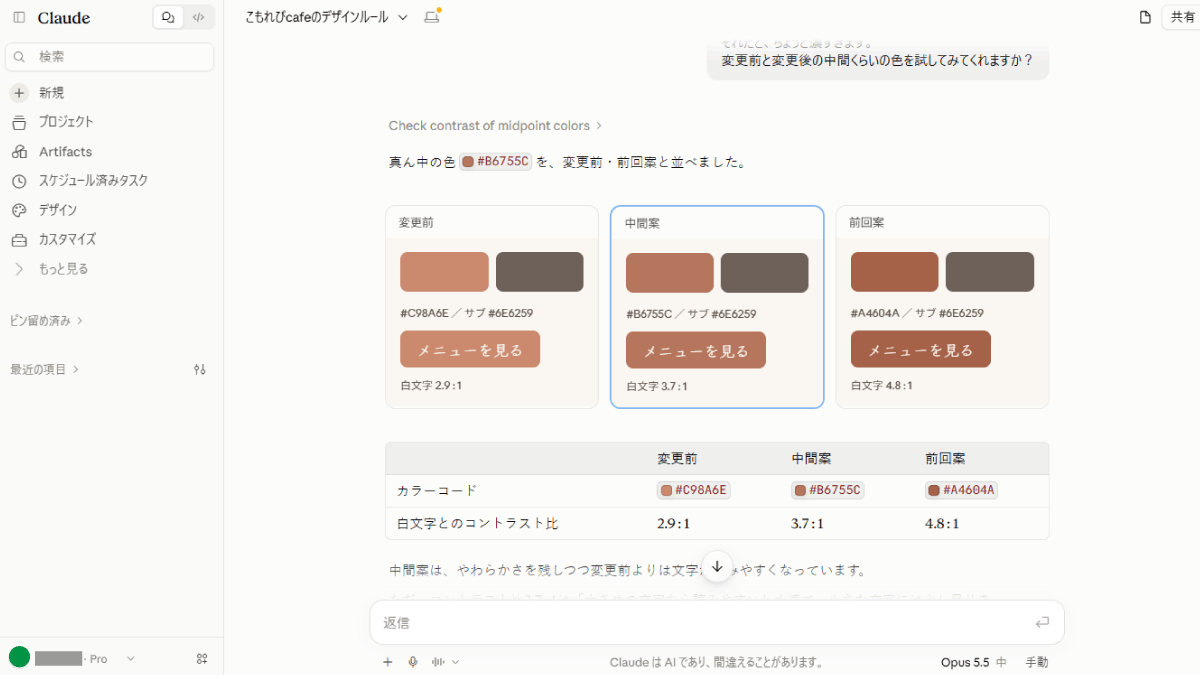Click the palette icon for デザイン
Viewport: 1200px width, 675px height.
tap(19, 210)
